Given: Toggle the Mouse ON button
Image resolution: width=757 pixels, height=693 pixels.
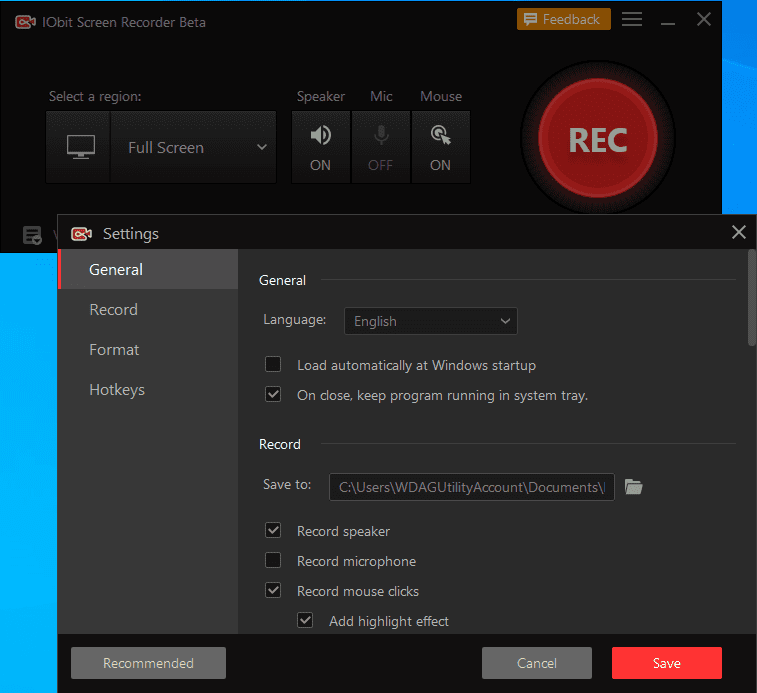Looking at the screenshot, I should (x=441, y=147).
